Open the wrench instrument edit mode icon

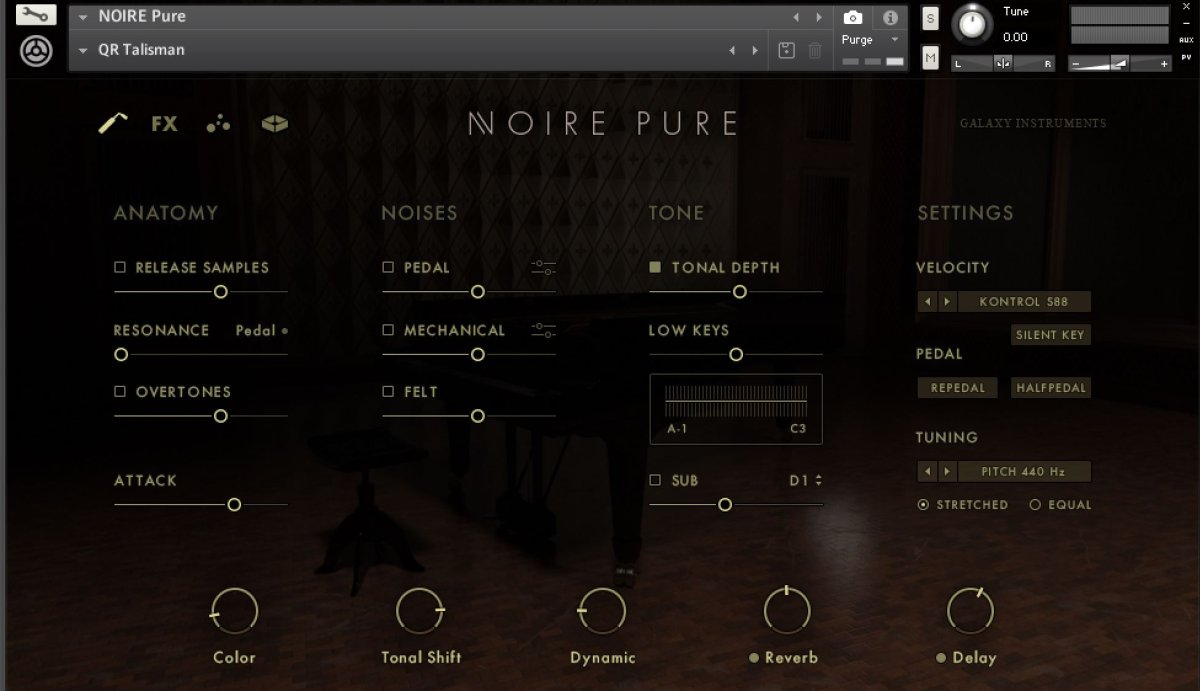pos(36,14)
